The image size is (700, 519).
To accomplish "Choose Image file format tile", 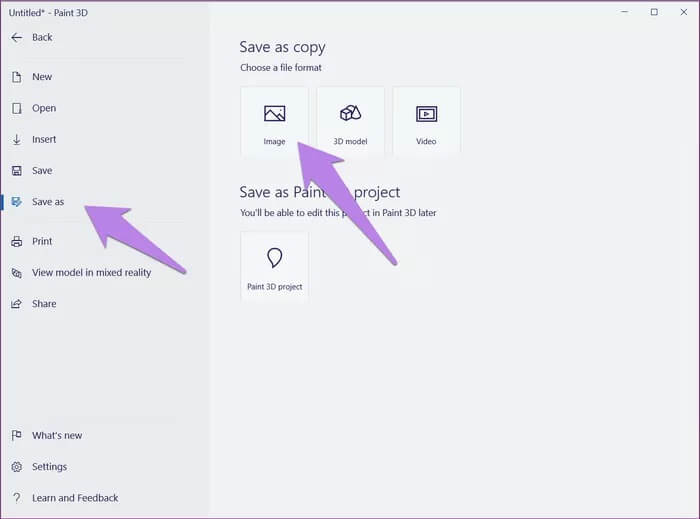I will tap(275, 121).
